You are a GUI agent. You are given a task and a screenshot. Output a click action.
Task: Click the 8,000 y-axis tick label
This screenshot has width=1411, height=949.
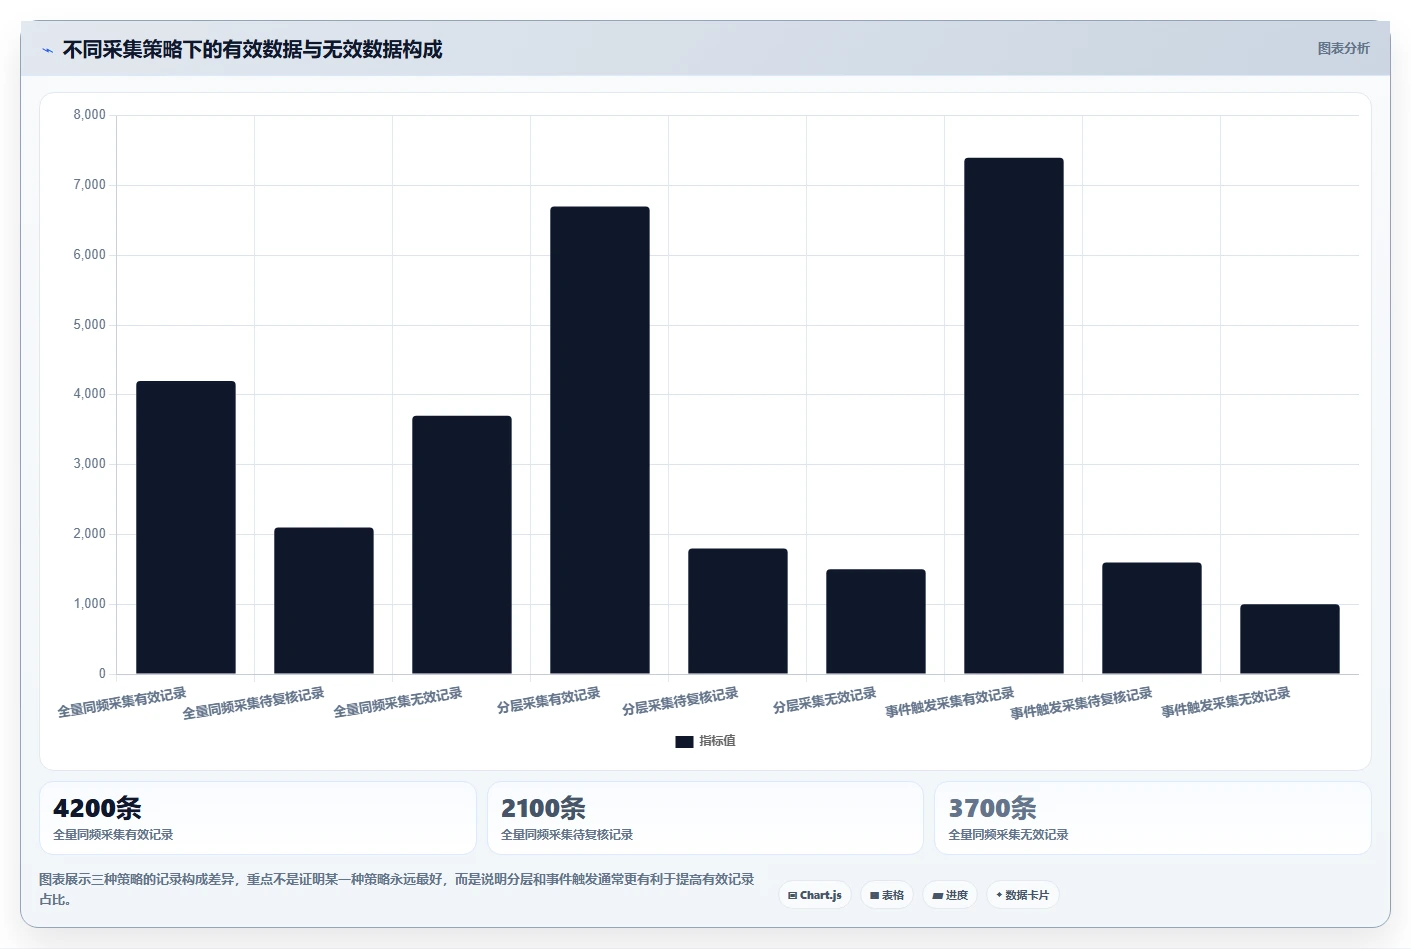coord(89,115)
